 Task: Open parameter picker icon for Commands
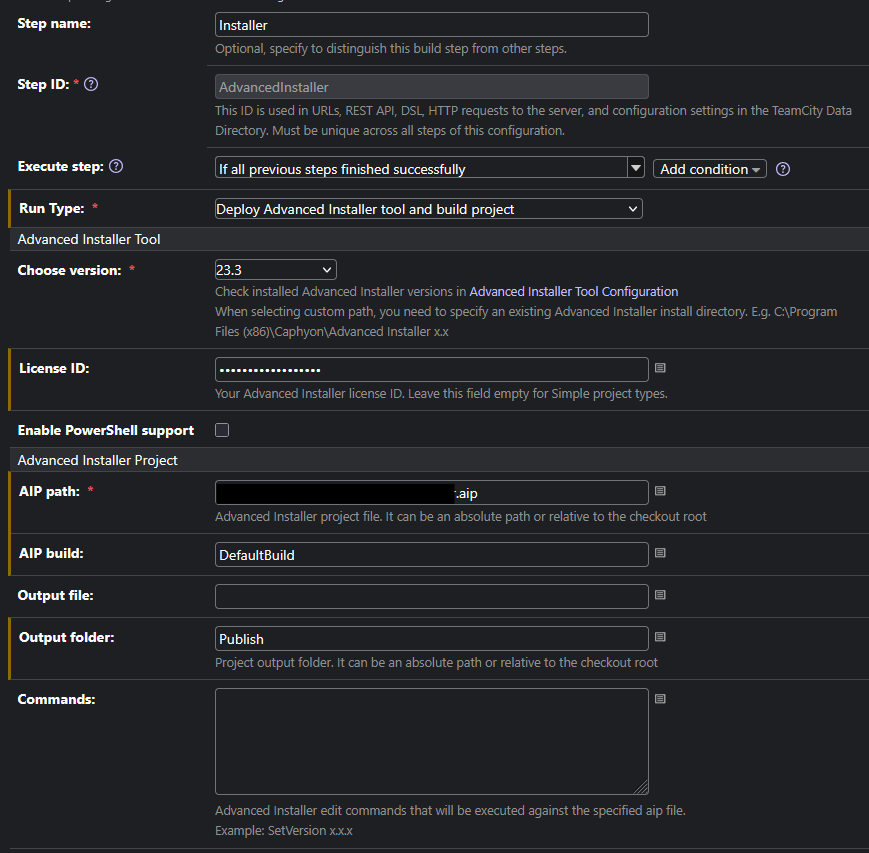click(x=660, y=699)
